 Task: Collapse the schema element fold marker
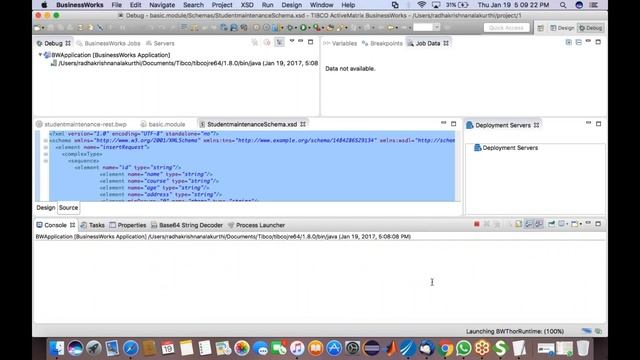(46, 140)
